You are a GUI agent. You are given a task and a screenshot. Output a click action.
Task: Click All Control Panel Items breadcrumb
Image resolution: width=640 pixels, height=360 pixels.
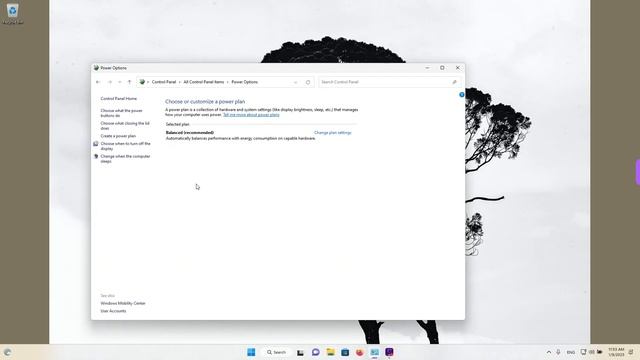point(204,82)
